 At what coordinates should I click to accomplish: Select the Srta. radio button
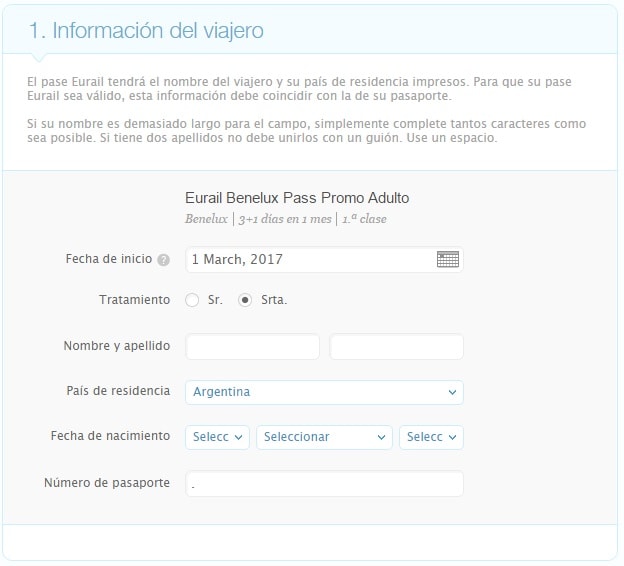point(245,300)
